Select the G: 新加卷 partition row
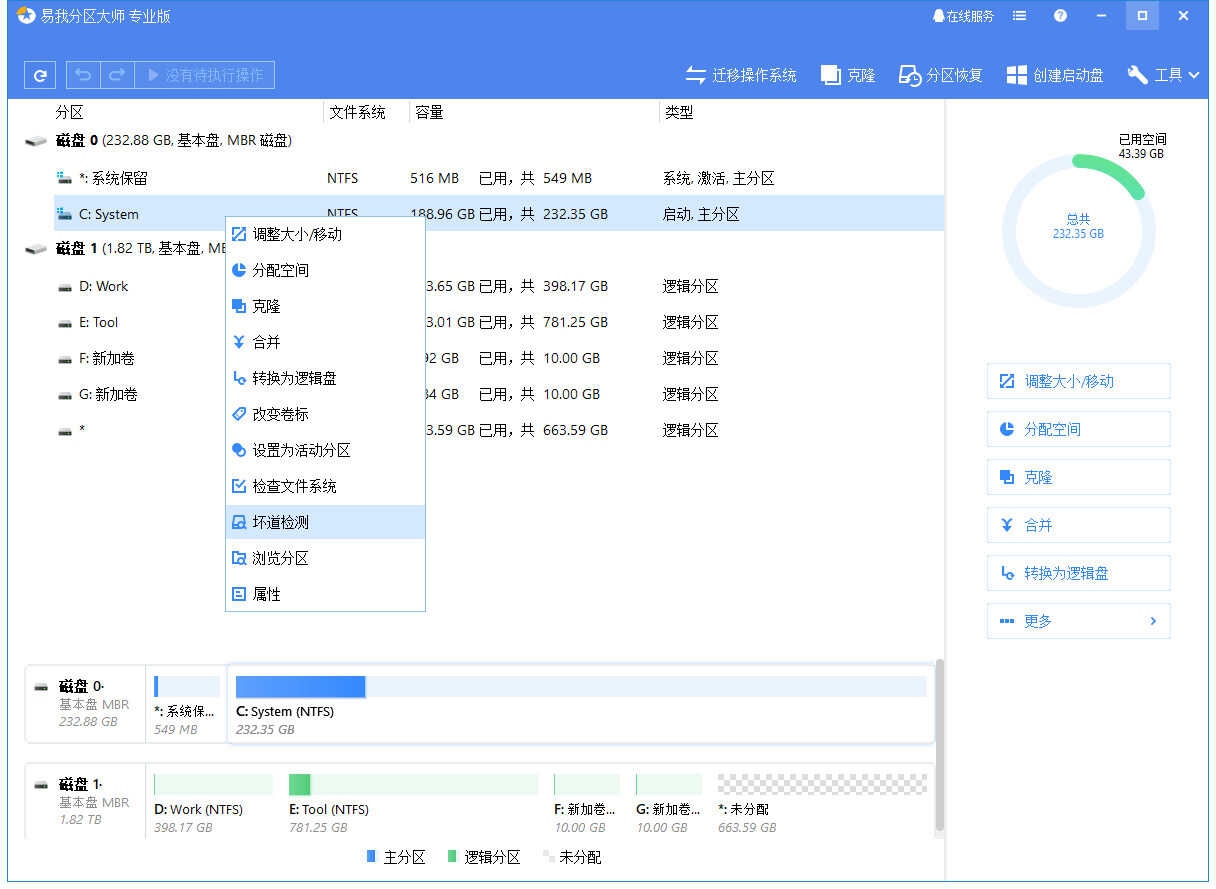Image resolution: width=1216 pixels, height=889 pixels. point(498,394)
